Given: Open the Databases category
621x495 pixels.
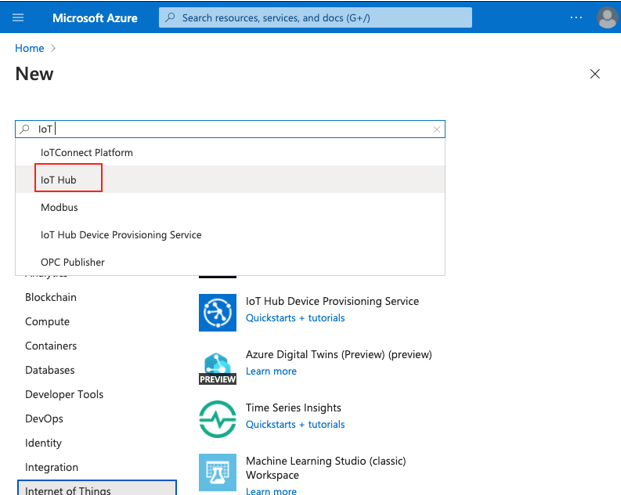Looking at the screenshot, I should coord(50,370).
